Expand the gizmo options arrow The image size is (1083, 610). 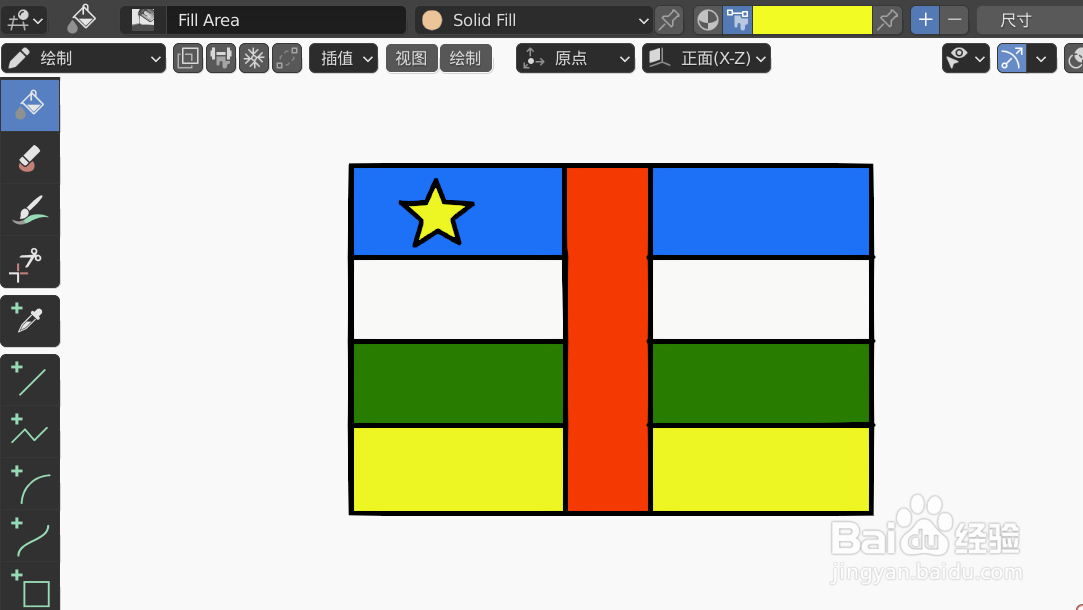[1042, 59]
